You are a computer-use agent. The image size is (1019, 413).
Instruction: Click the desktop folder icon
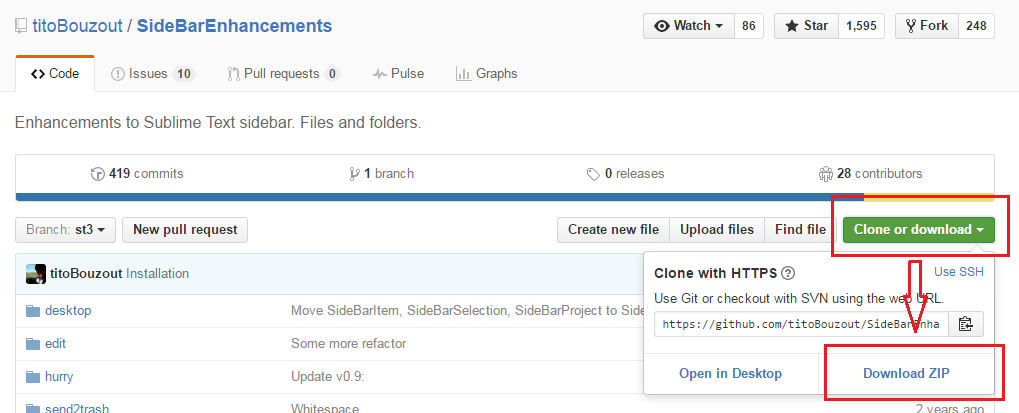pos(33,311)
